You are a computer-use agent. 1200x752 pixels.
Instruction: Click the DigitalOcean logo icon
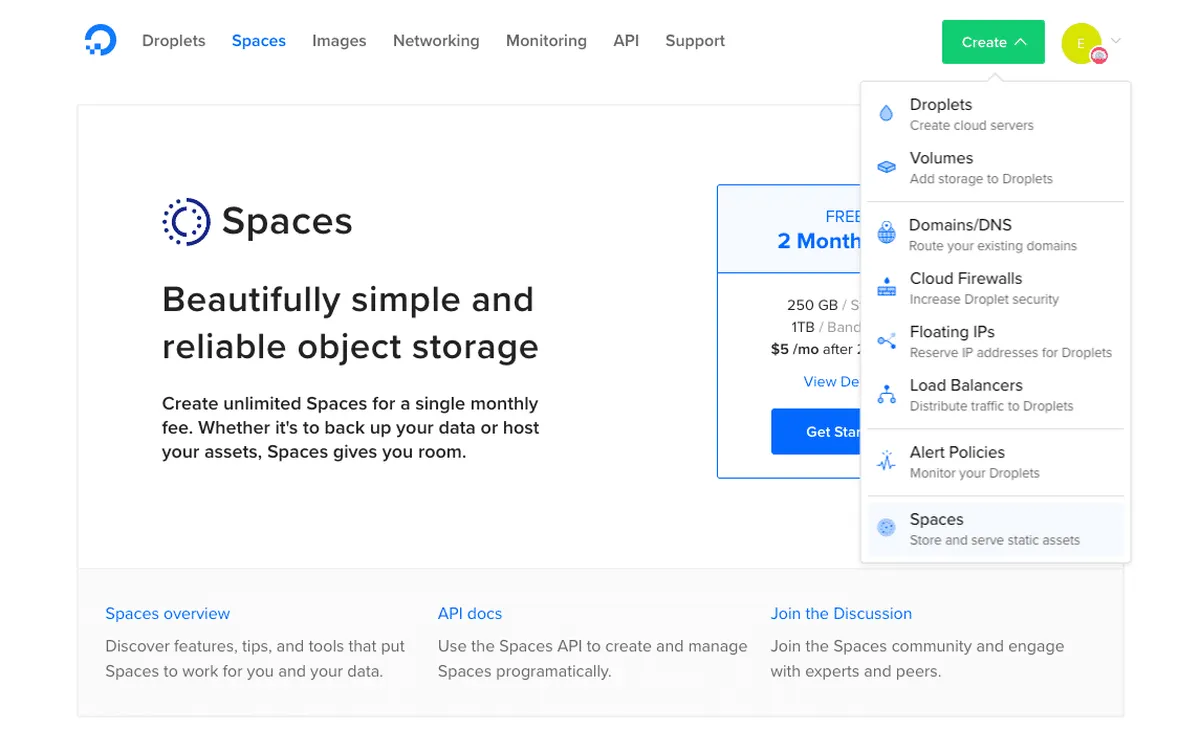coord(100,41)
